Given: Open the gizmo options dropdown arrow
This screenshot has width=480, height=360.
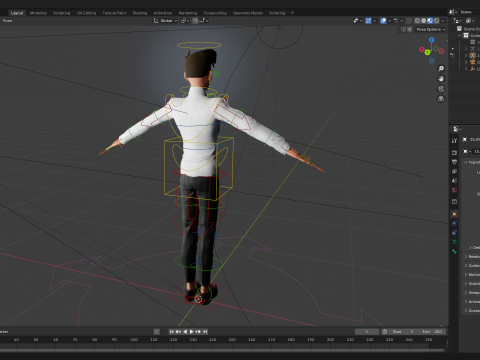Looking at the screenshot, I should [x=374, y=21].
